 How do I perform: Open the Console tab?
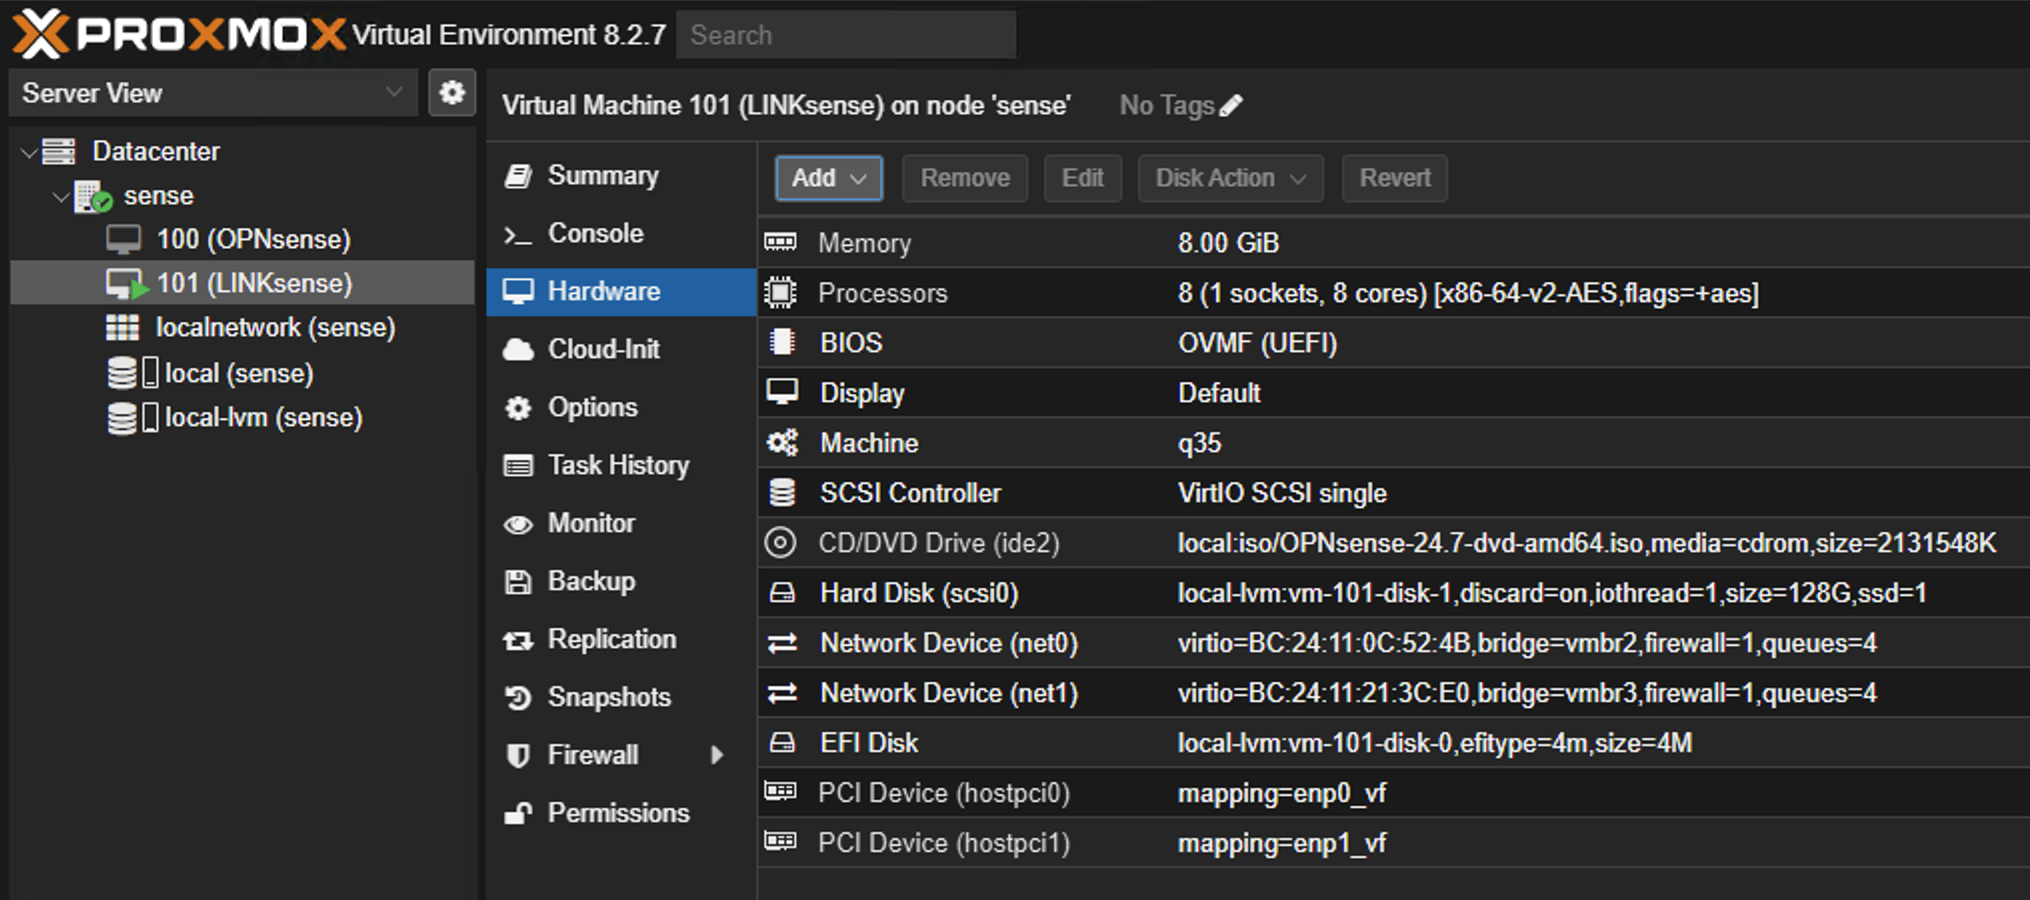(621, 234)
